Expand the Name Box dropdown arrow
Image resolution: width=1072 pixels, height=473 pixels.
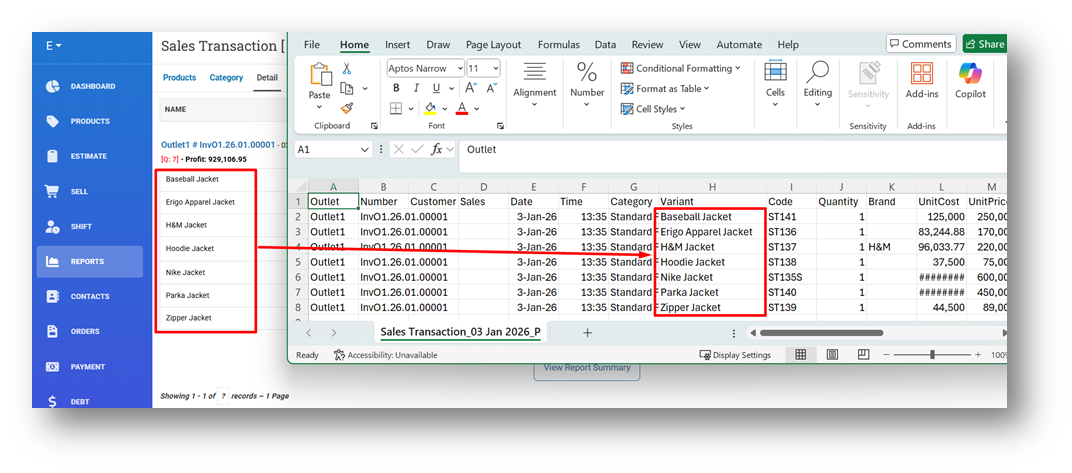[364, 149]
